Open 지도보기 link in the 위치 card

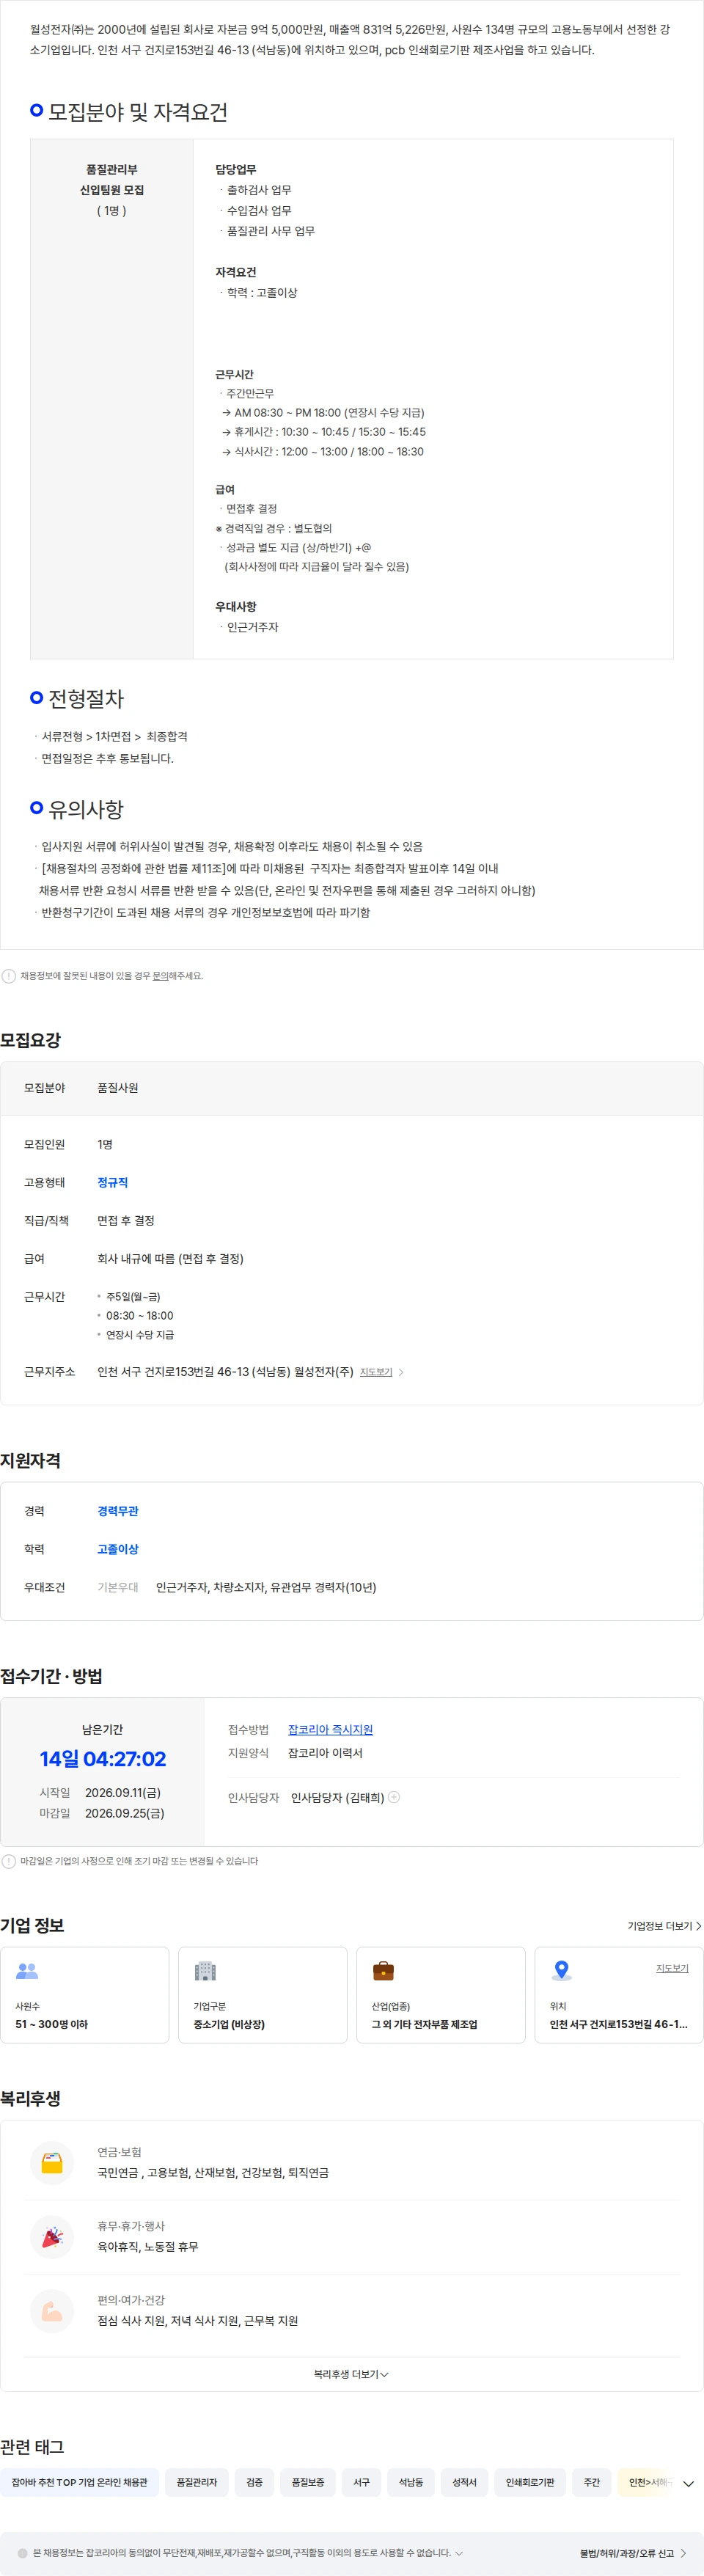pos(672,1968)
